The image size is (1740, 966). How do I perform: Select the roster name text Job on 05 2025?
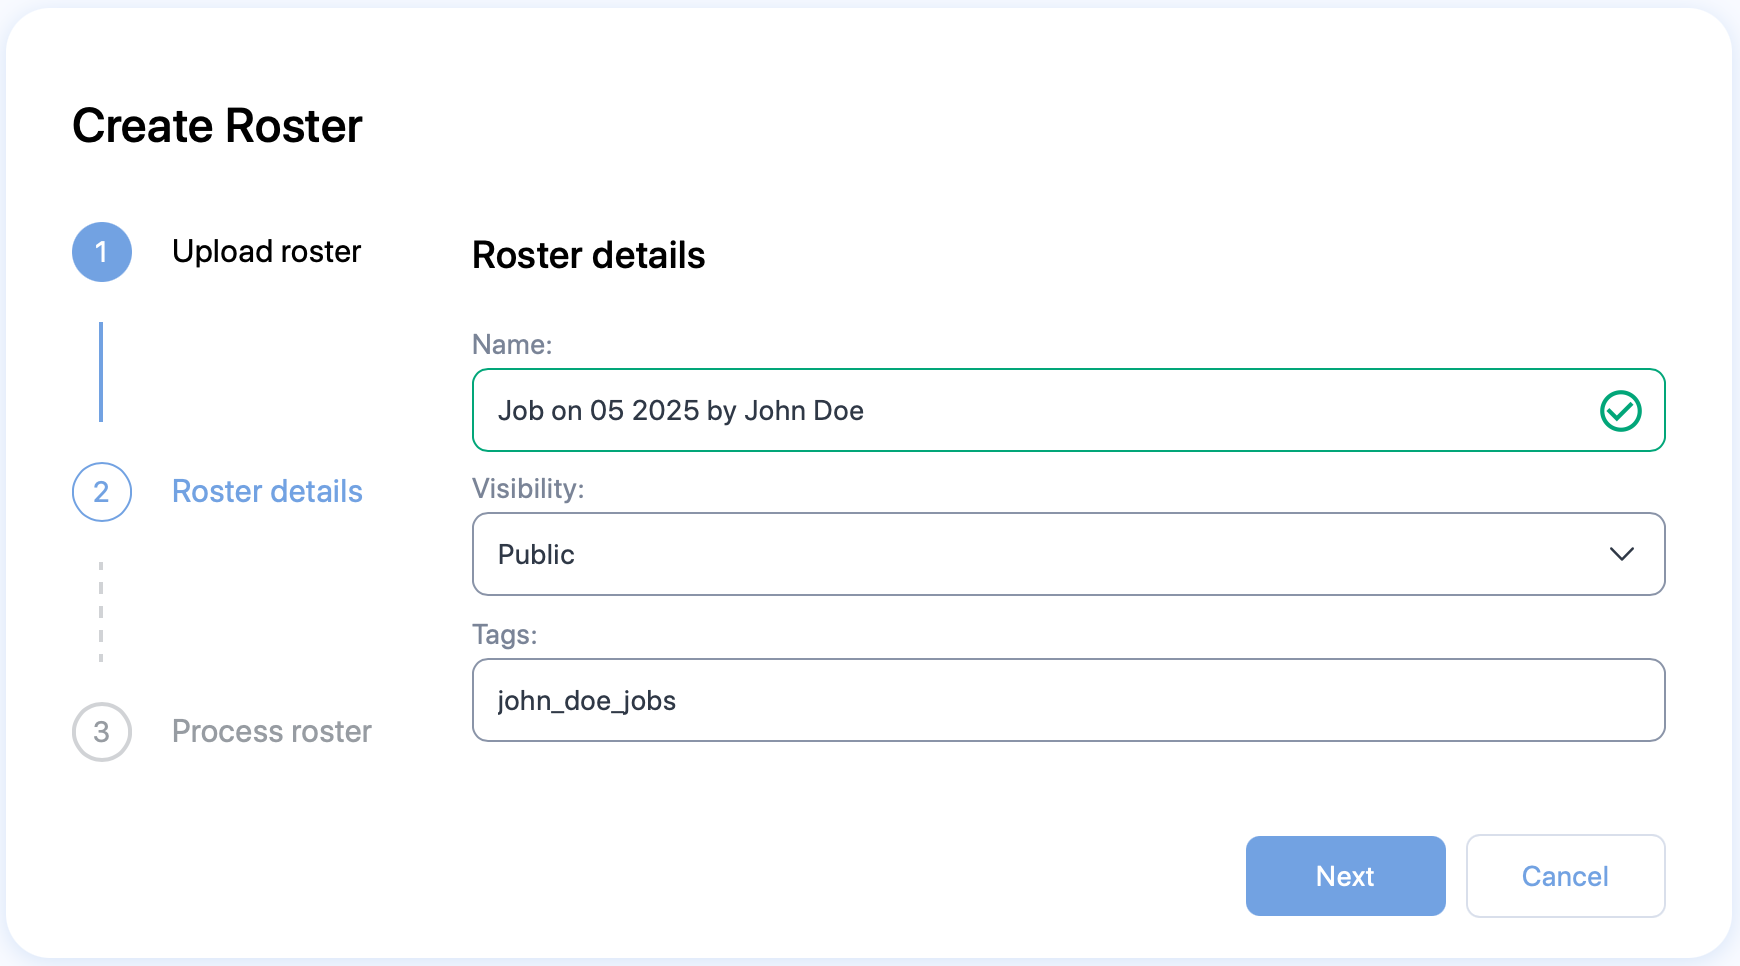(x=680, y=410)
